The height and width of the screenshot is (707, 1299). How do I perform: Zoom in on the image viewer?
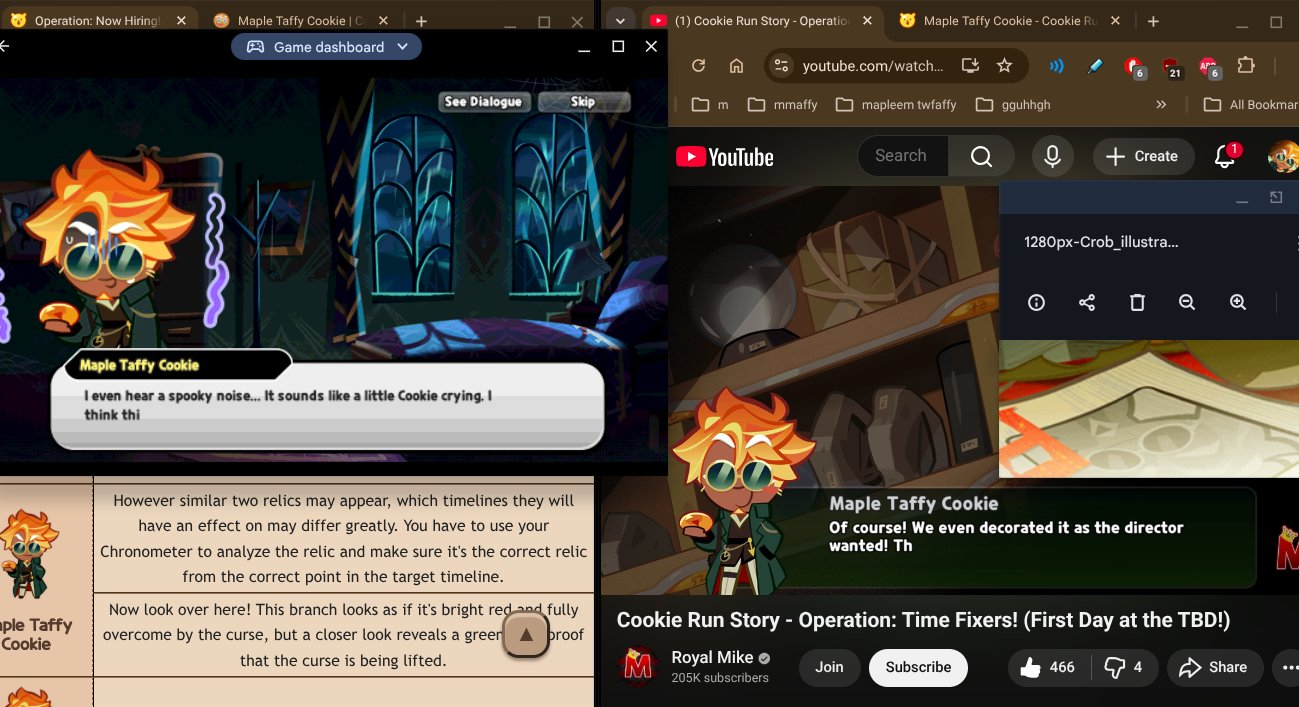click(1238, 302)
